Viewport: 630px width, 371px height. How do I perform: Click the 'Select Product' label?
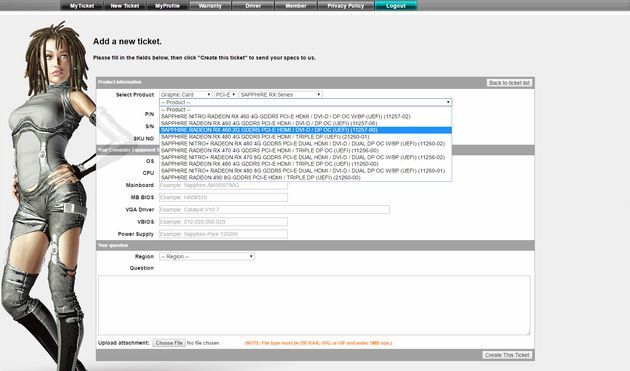[x=135, y=94]
